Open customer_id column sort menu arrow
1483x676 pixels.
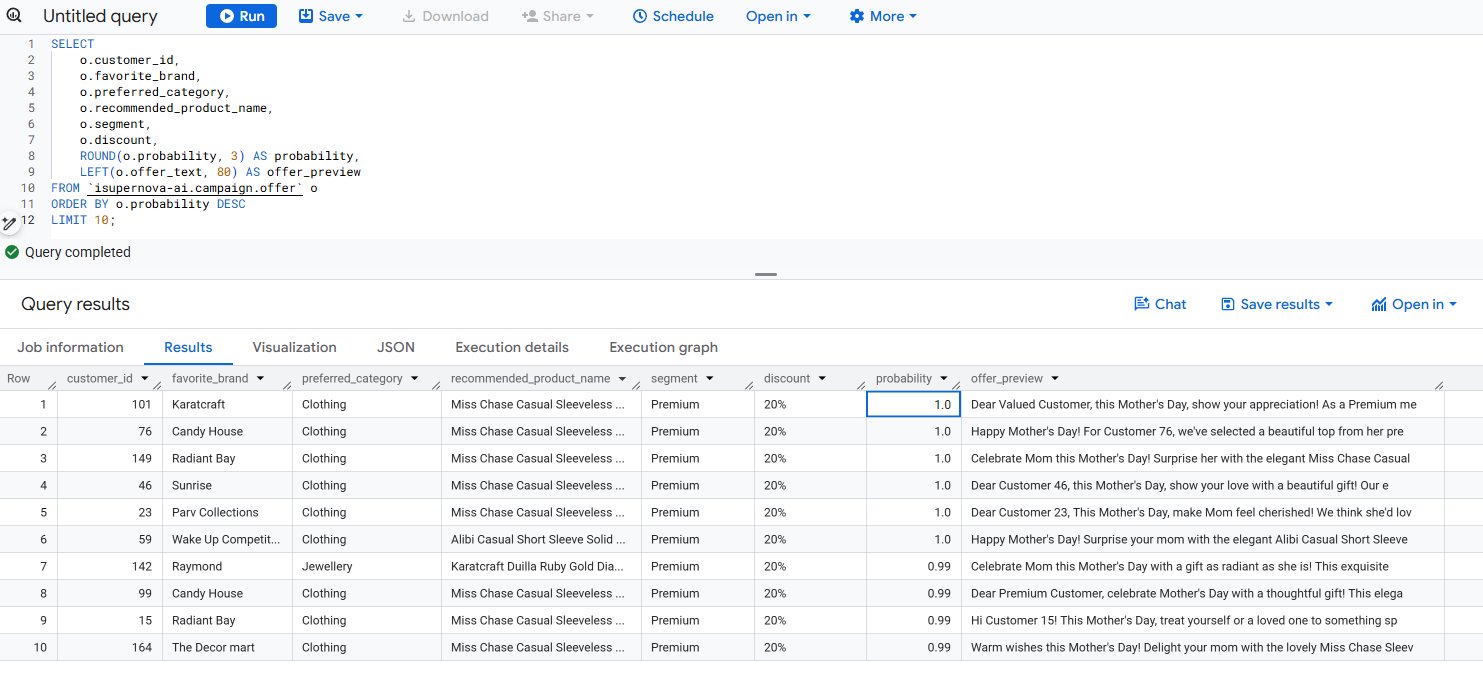coord(145,379)
